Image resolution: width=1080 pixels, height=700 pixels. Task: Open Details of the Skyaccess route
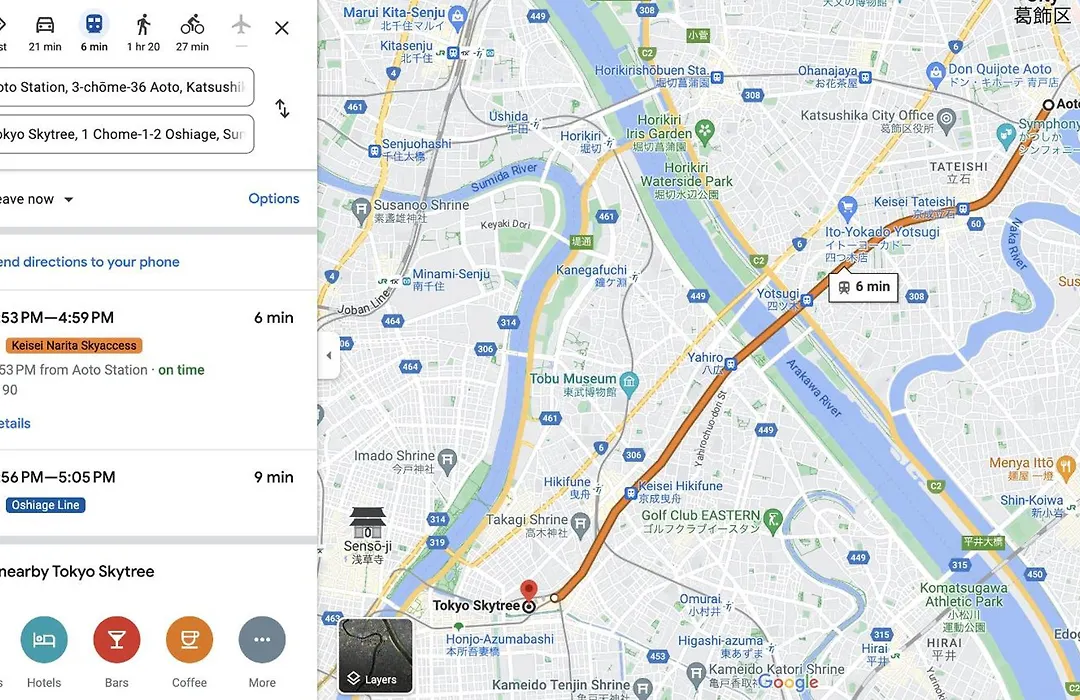pyautogui.click(x=15, y=423)
